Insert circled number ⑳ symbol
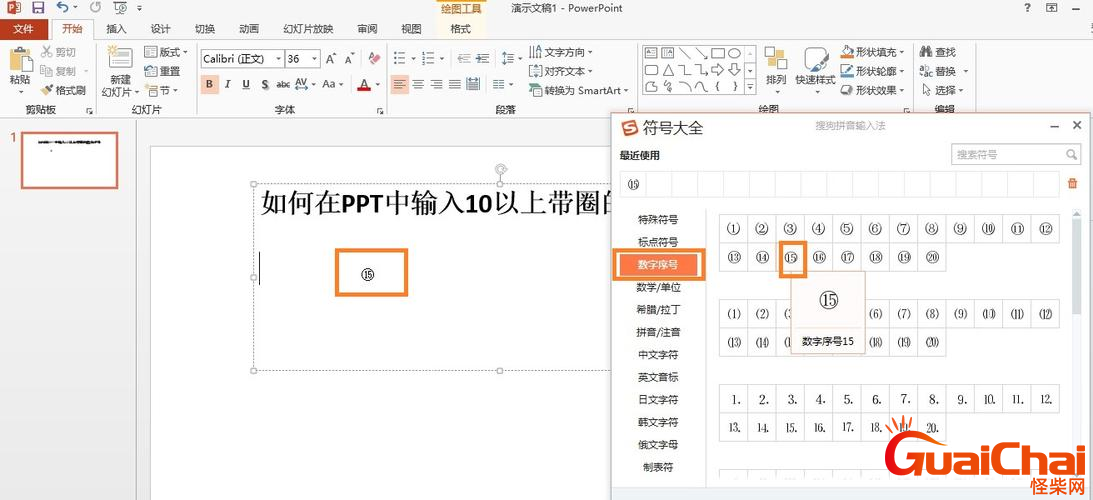This screenshot has height=500, width=1093. tap(933, 257)
